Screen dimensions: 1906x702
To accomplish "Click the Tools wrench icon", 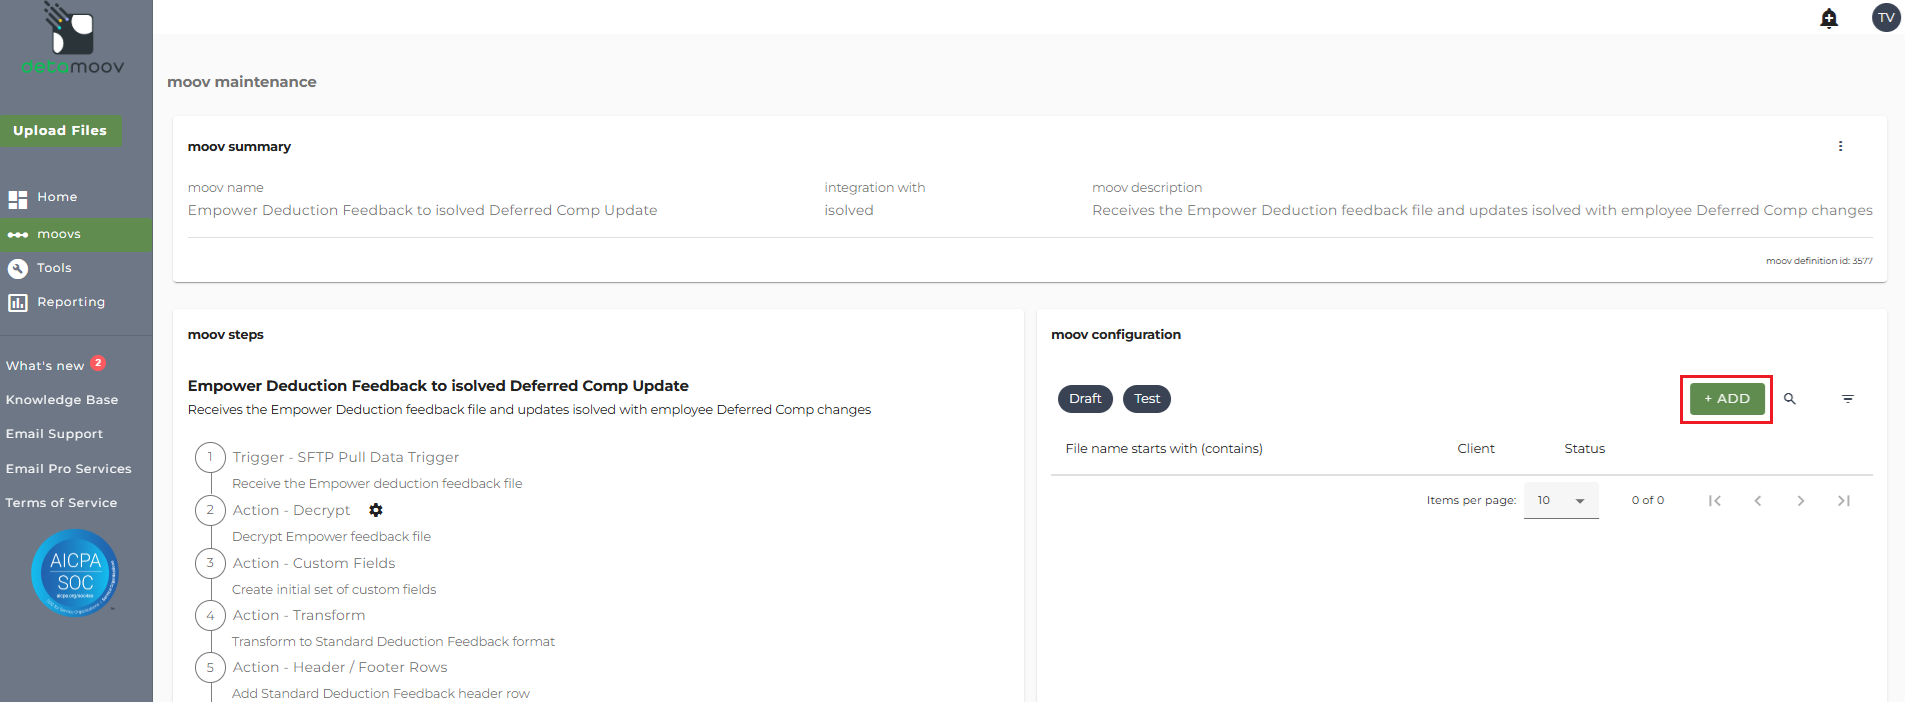I will pyautogui.click(x=18, y=268).
